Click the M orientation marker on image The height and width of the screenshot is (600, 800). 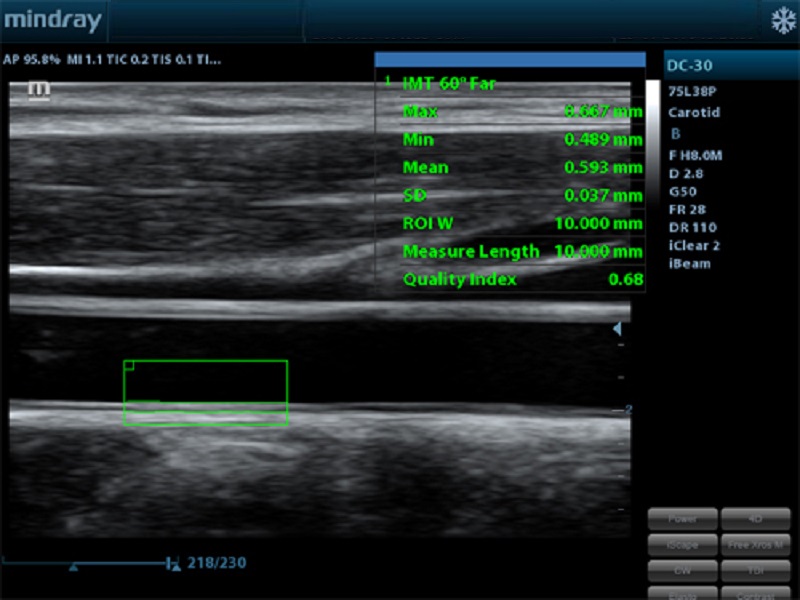pos(39,90)
